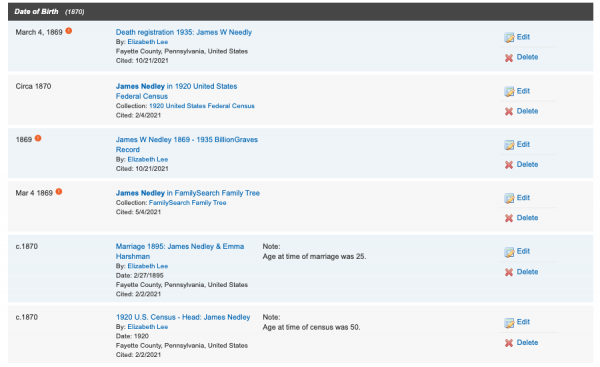This screenshot has width=600, height=367.
Task: Click the edit pencil icon for Death registration 1935
Action: pos(509,38)
